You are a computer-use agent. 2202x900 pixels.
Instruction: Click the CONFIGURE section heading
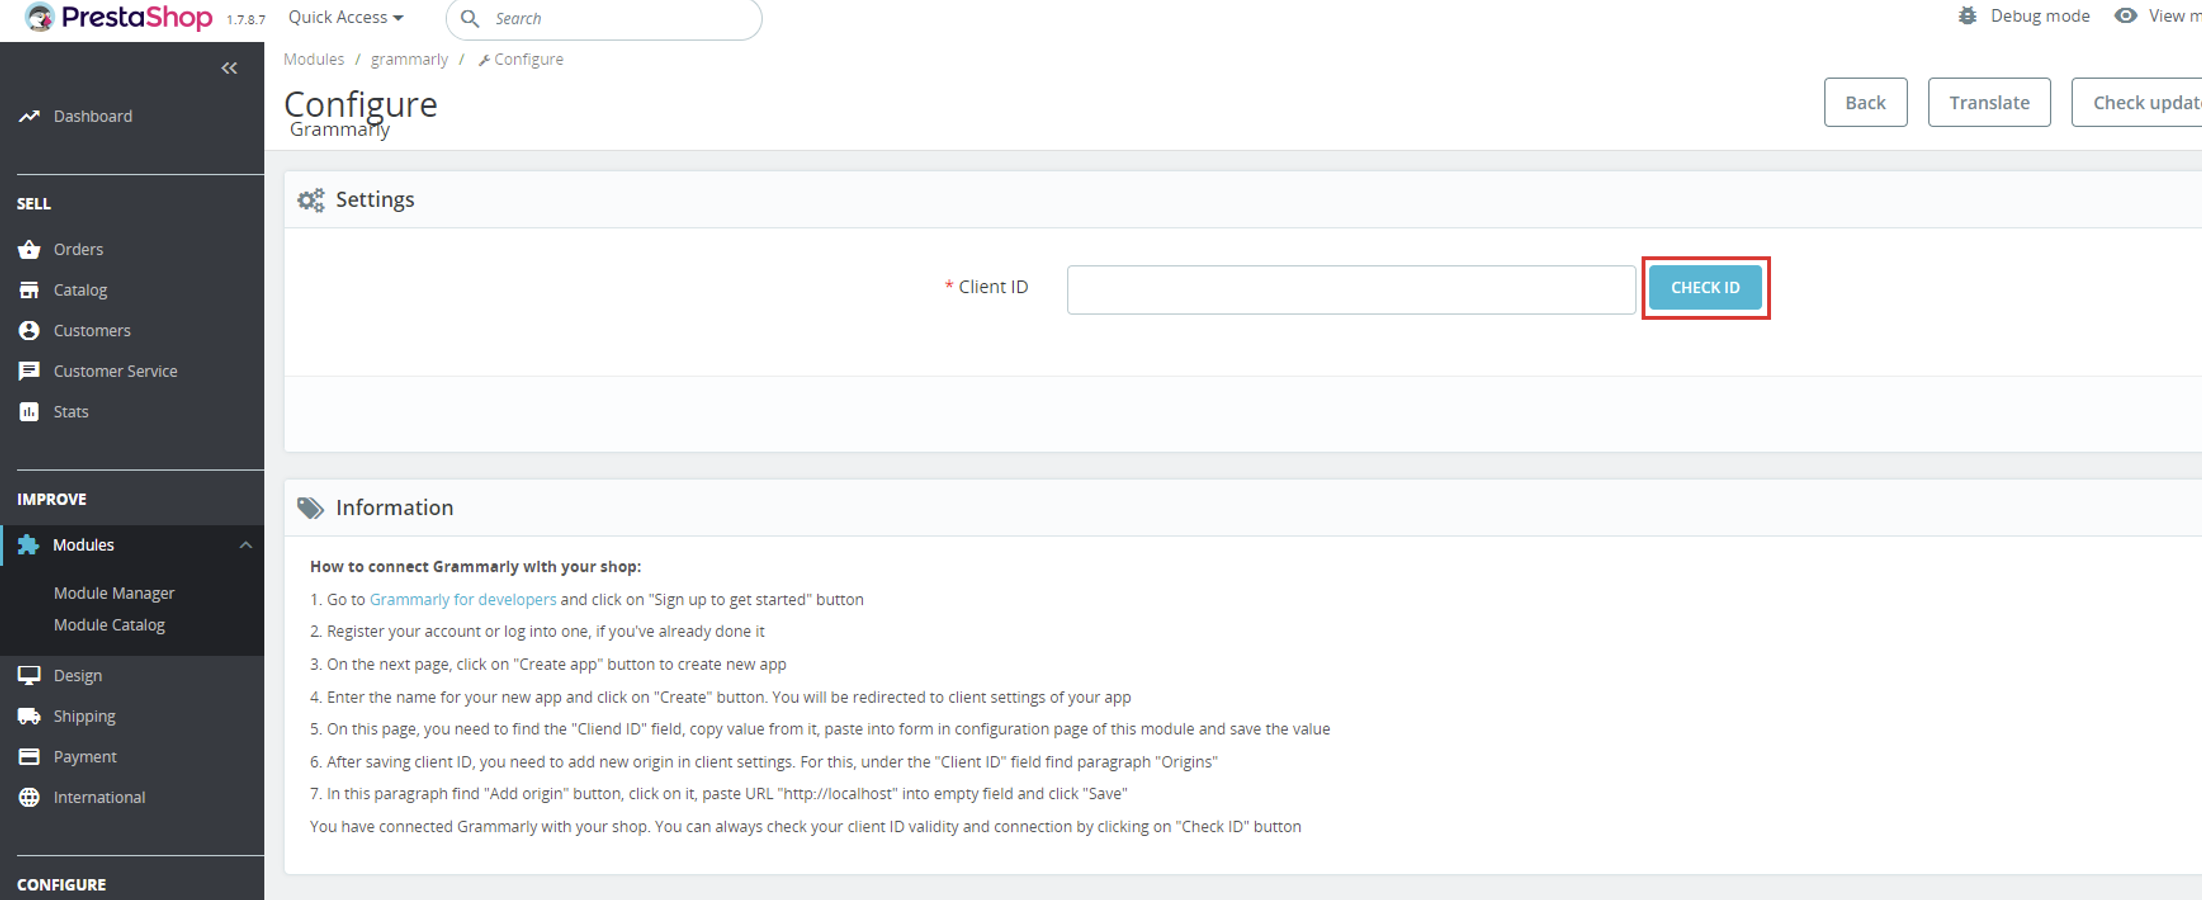[x=61, y=885]
